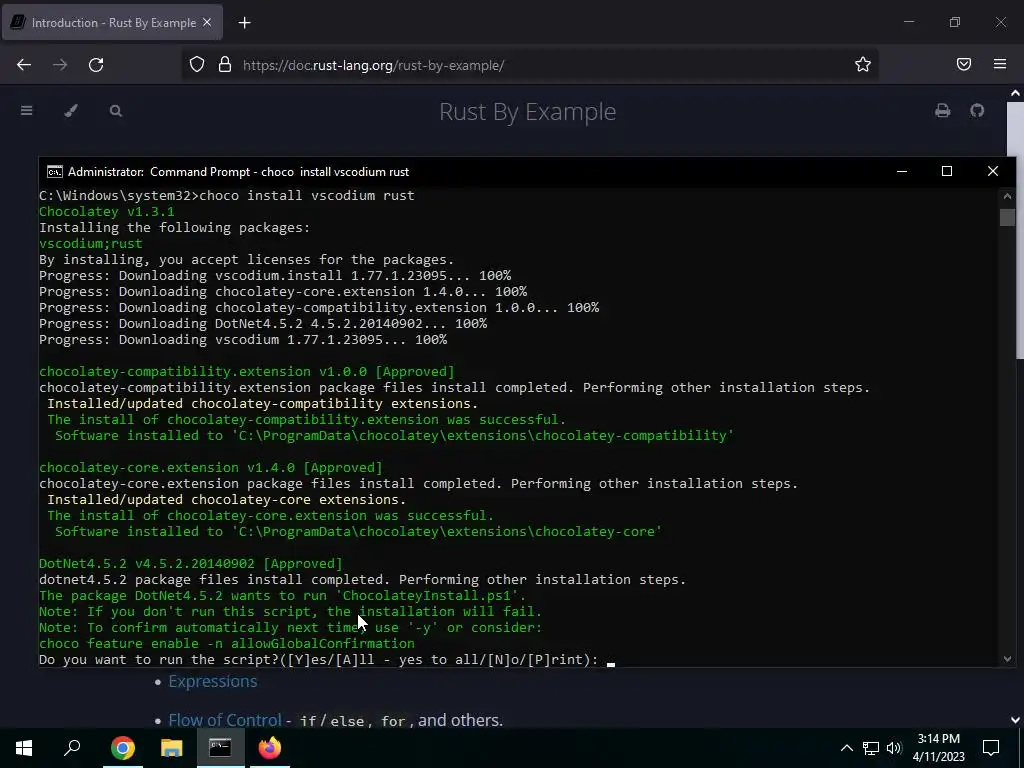Close the Introduction - Rust By Example tab

pyautogui.click(x=207, y=22)
